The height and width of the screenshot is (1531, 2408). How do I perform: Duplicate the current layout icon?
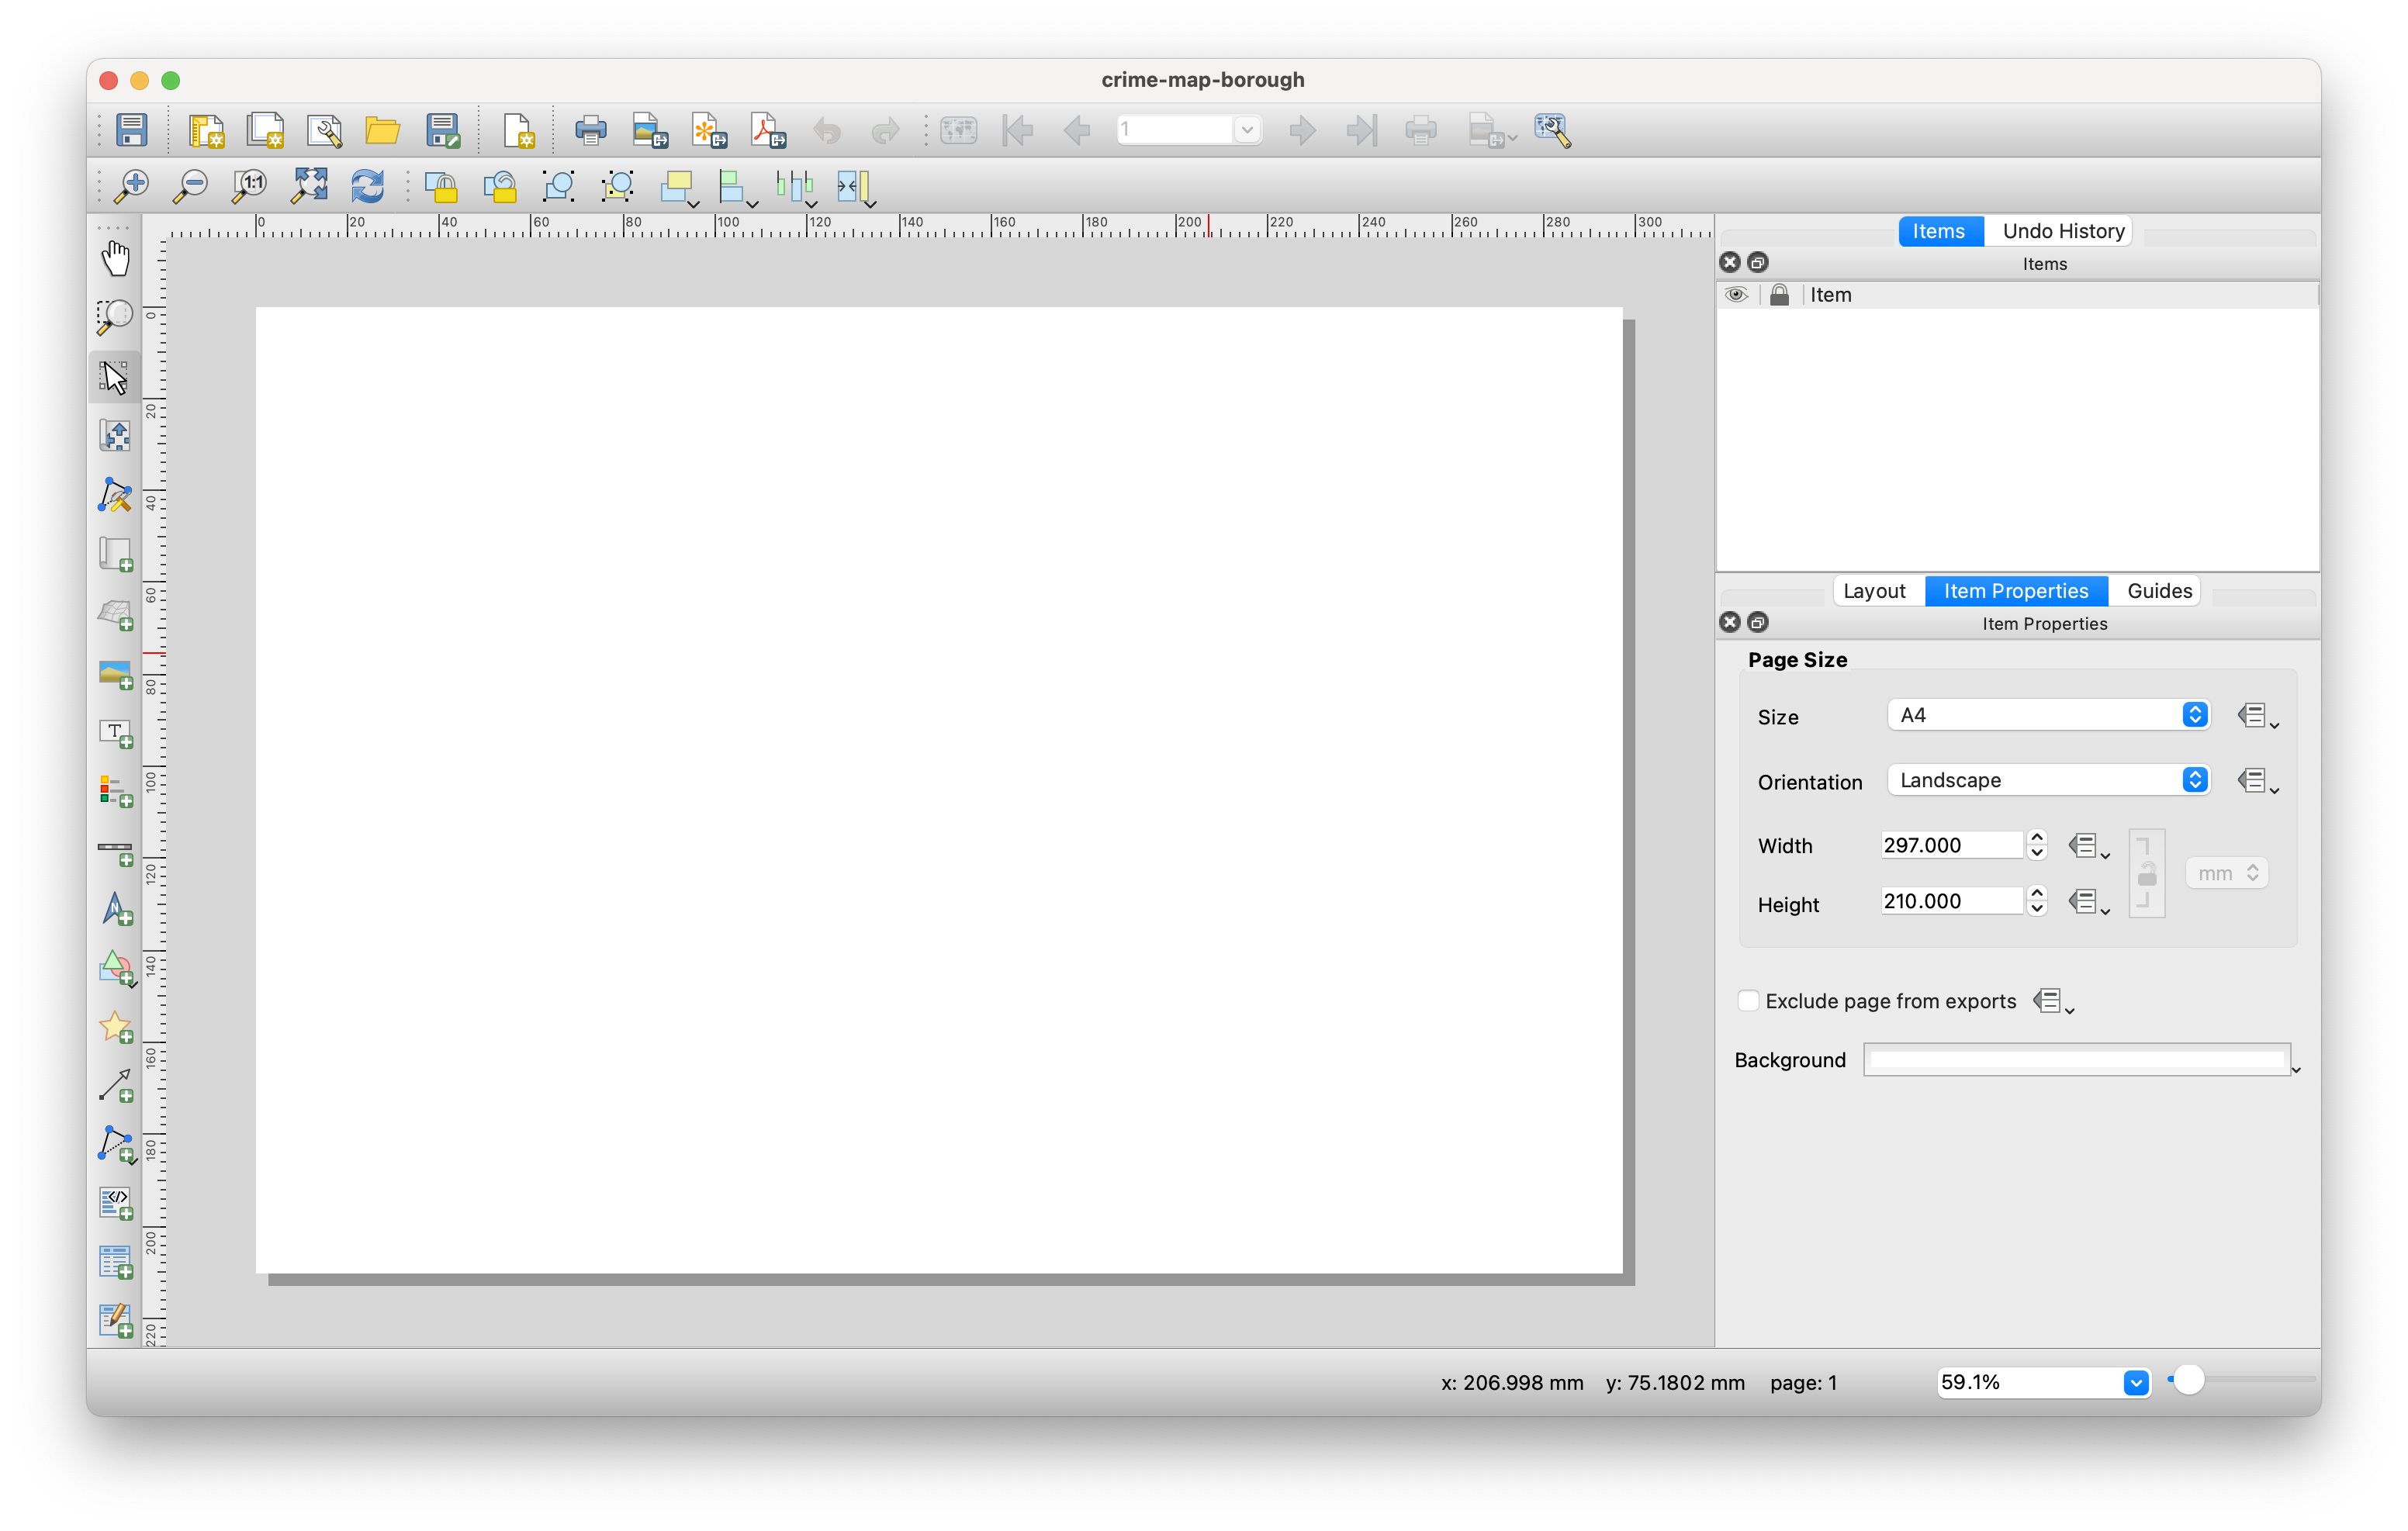(x=265, y=130)
